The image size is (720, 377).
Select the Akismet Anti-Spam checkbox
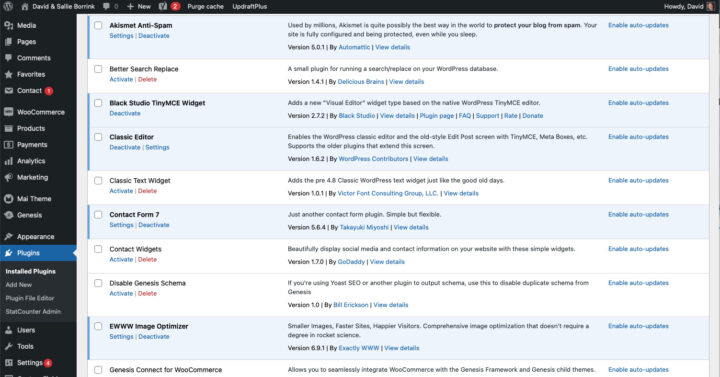98,25
